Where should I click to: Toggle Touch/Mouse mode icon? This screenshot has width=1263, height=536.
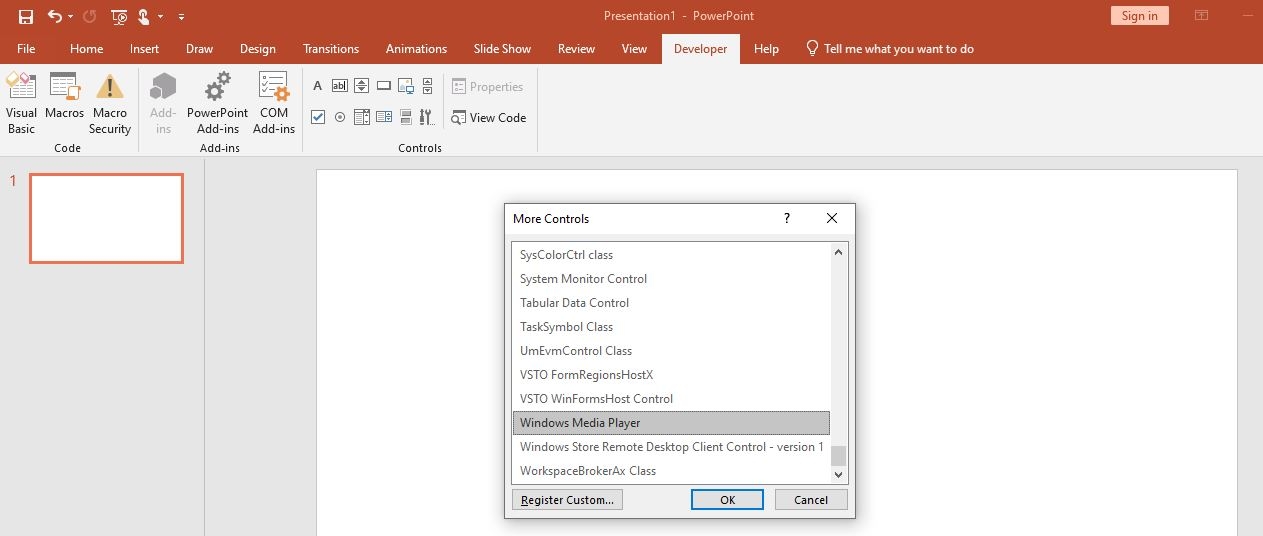pos(144,16)
